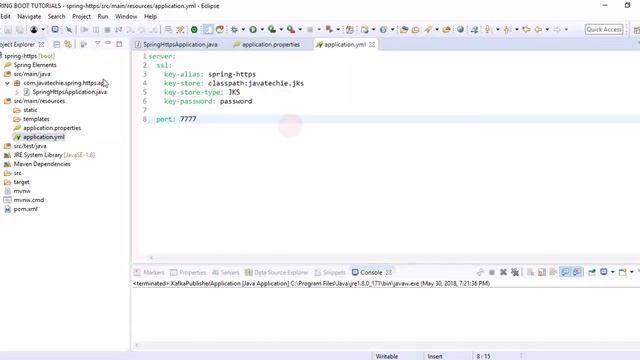Image resolution: width=640 pixels, height=360 pixels.
Task: Open profile avatar icon dropdown arrow
Action: (x=43, y=29)
